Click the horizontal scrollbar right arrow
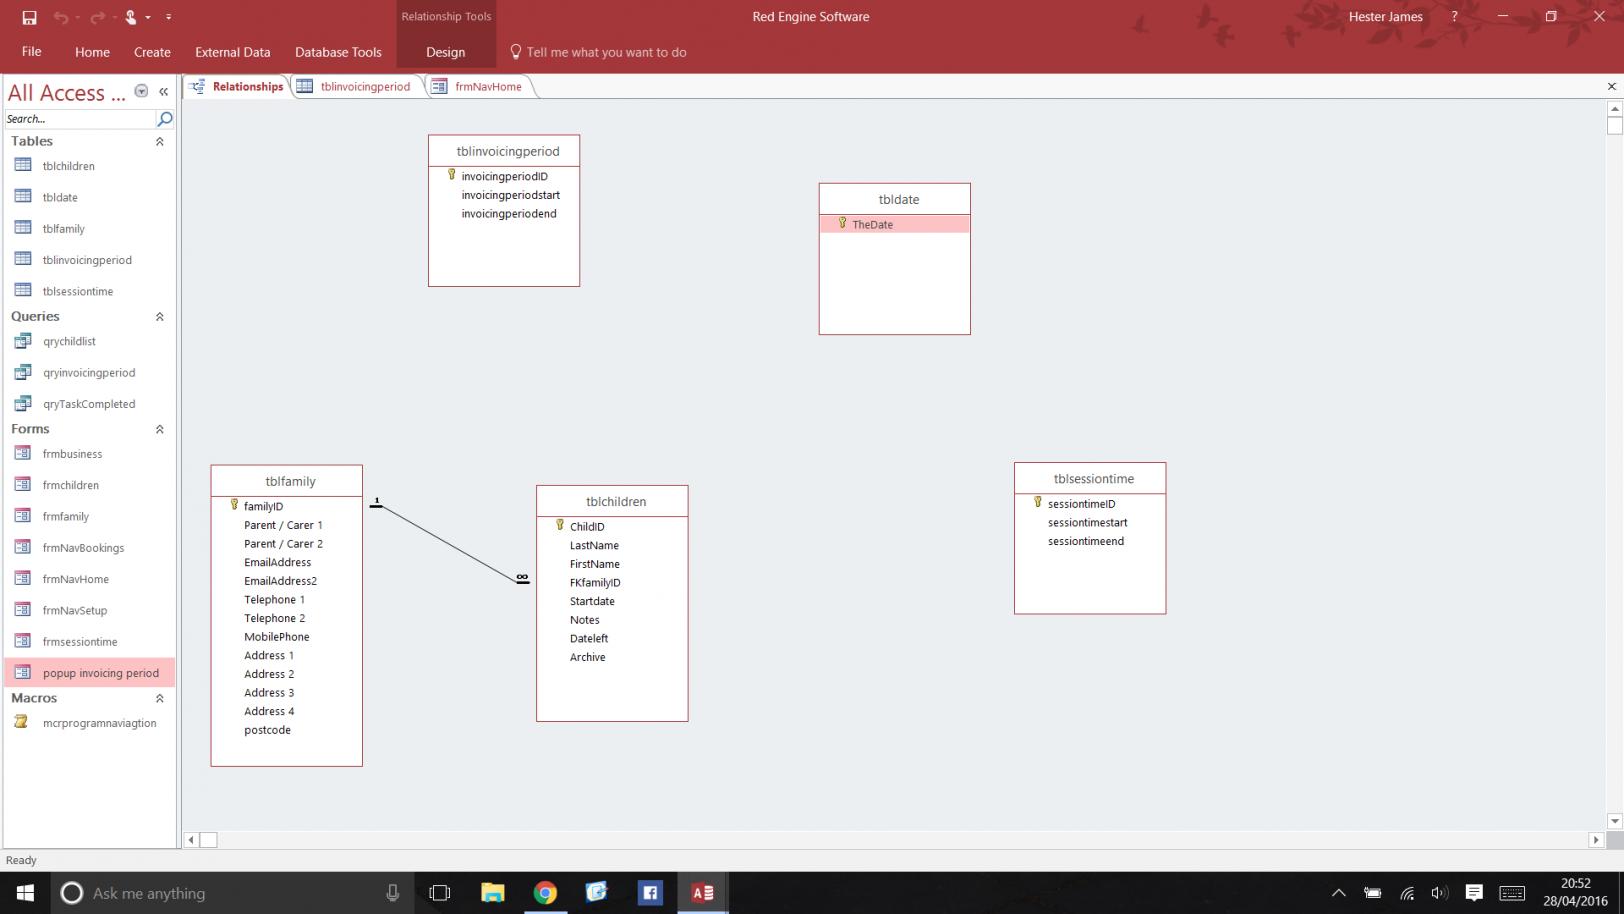 tap(1596, 840)
